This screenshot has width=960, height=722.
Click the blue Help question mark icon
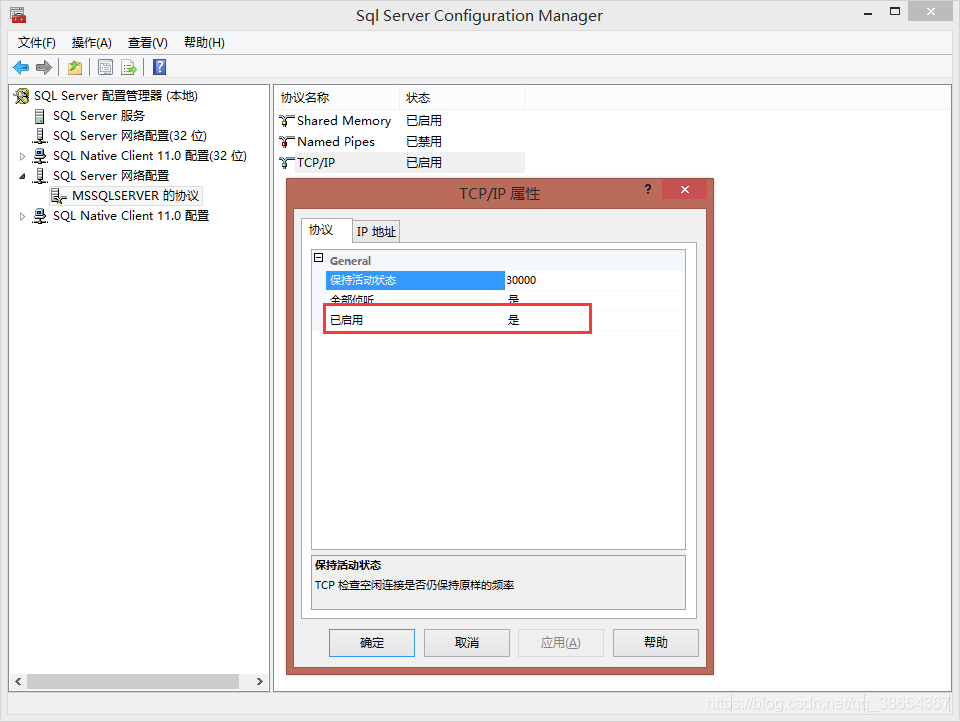point(159,67)
